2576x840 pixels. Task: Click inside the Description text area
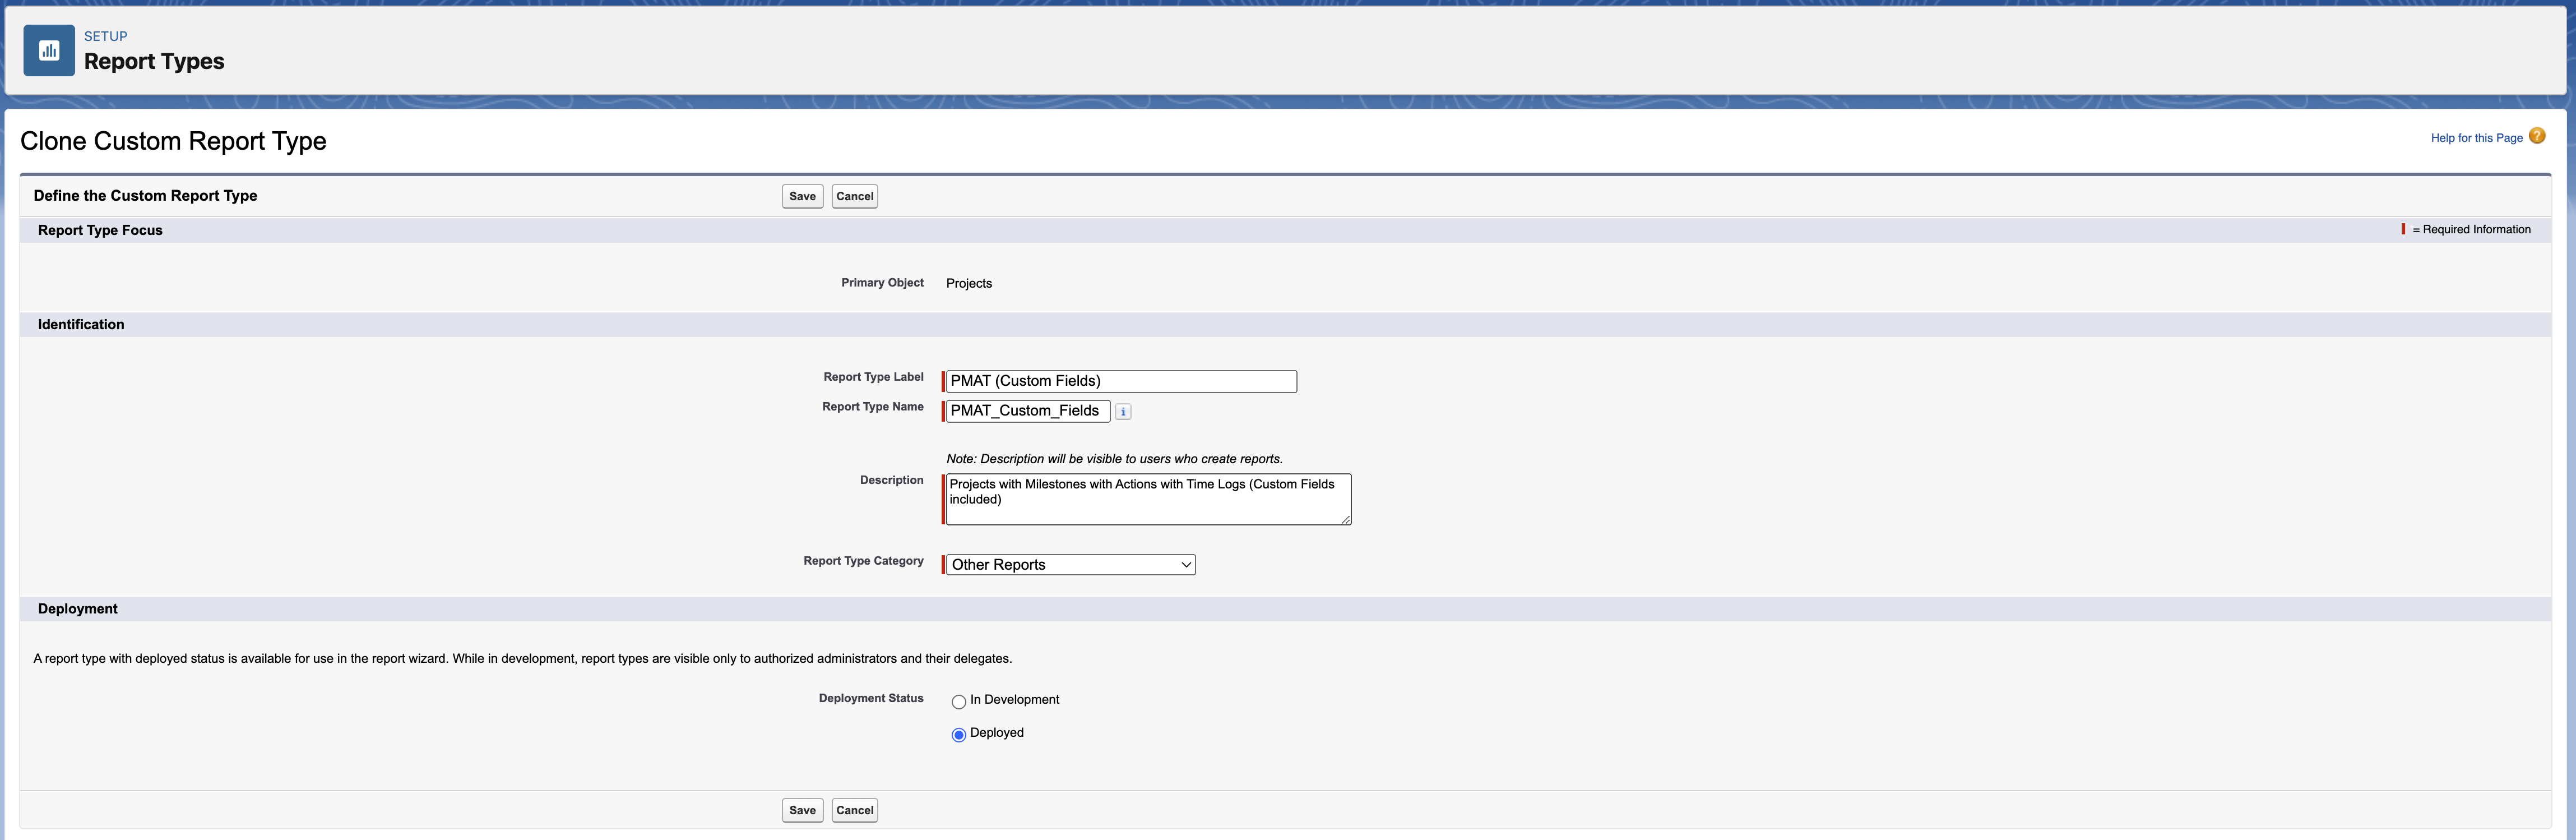1148,499
